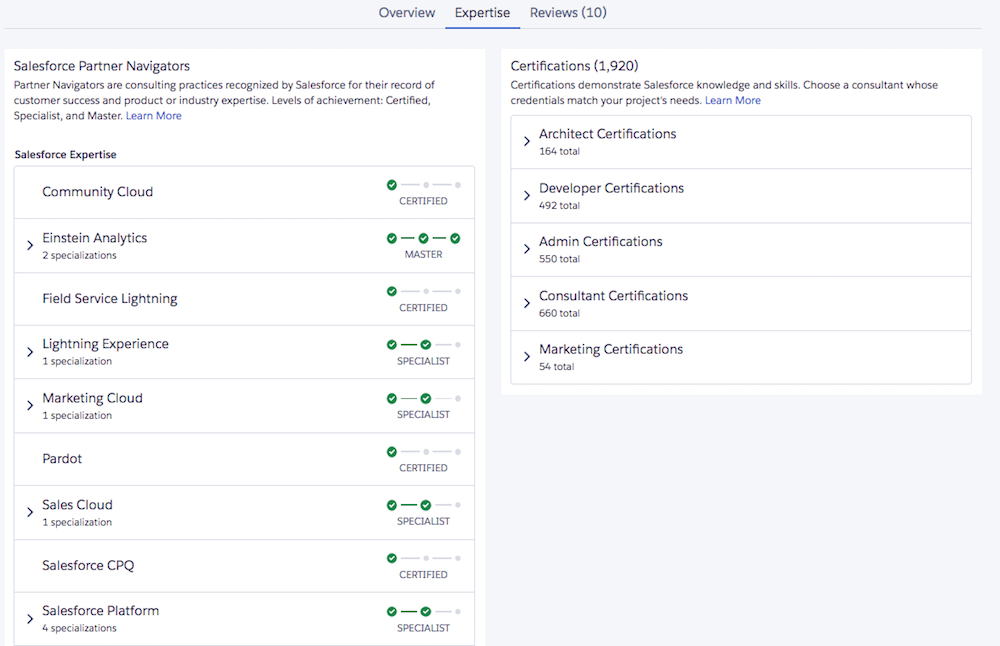Image resolution: width=1000 pixels, height=646 pixels.
Task: Expand the Lightning Experience row
Action: click(30, 352)
